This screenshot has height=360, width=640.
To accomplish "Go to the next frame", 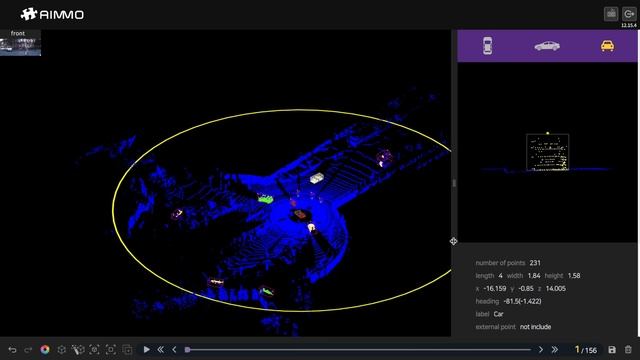I will click(541, 350).
